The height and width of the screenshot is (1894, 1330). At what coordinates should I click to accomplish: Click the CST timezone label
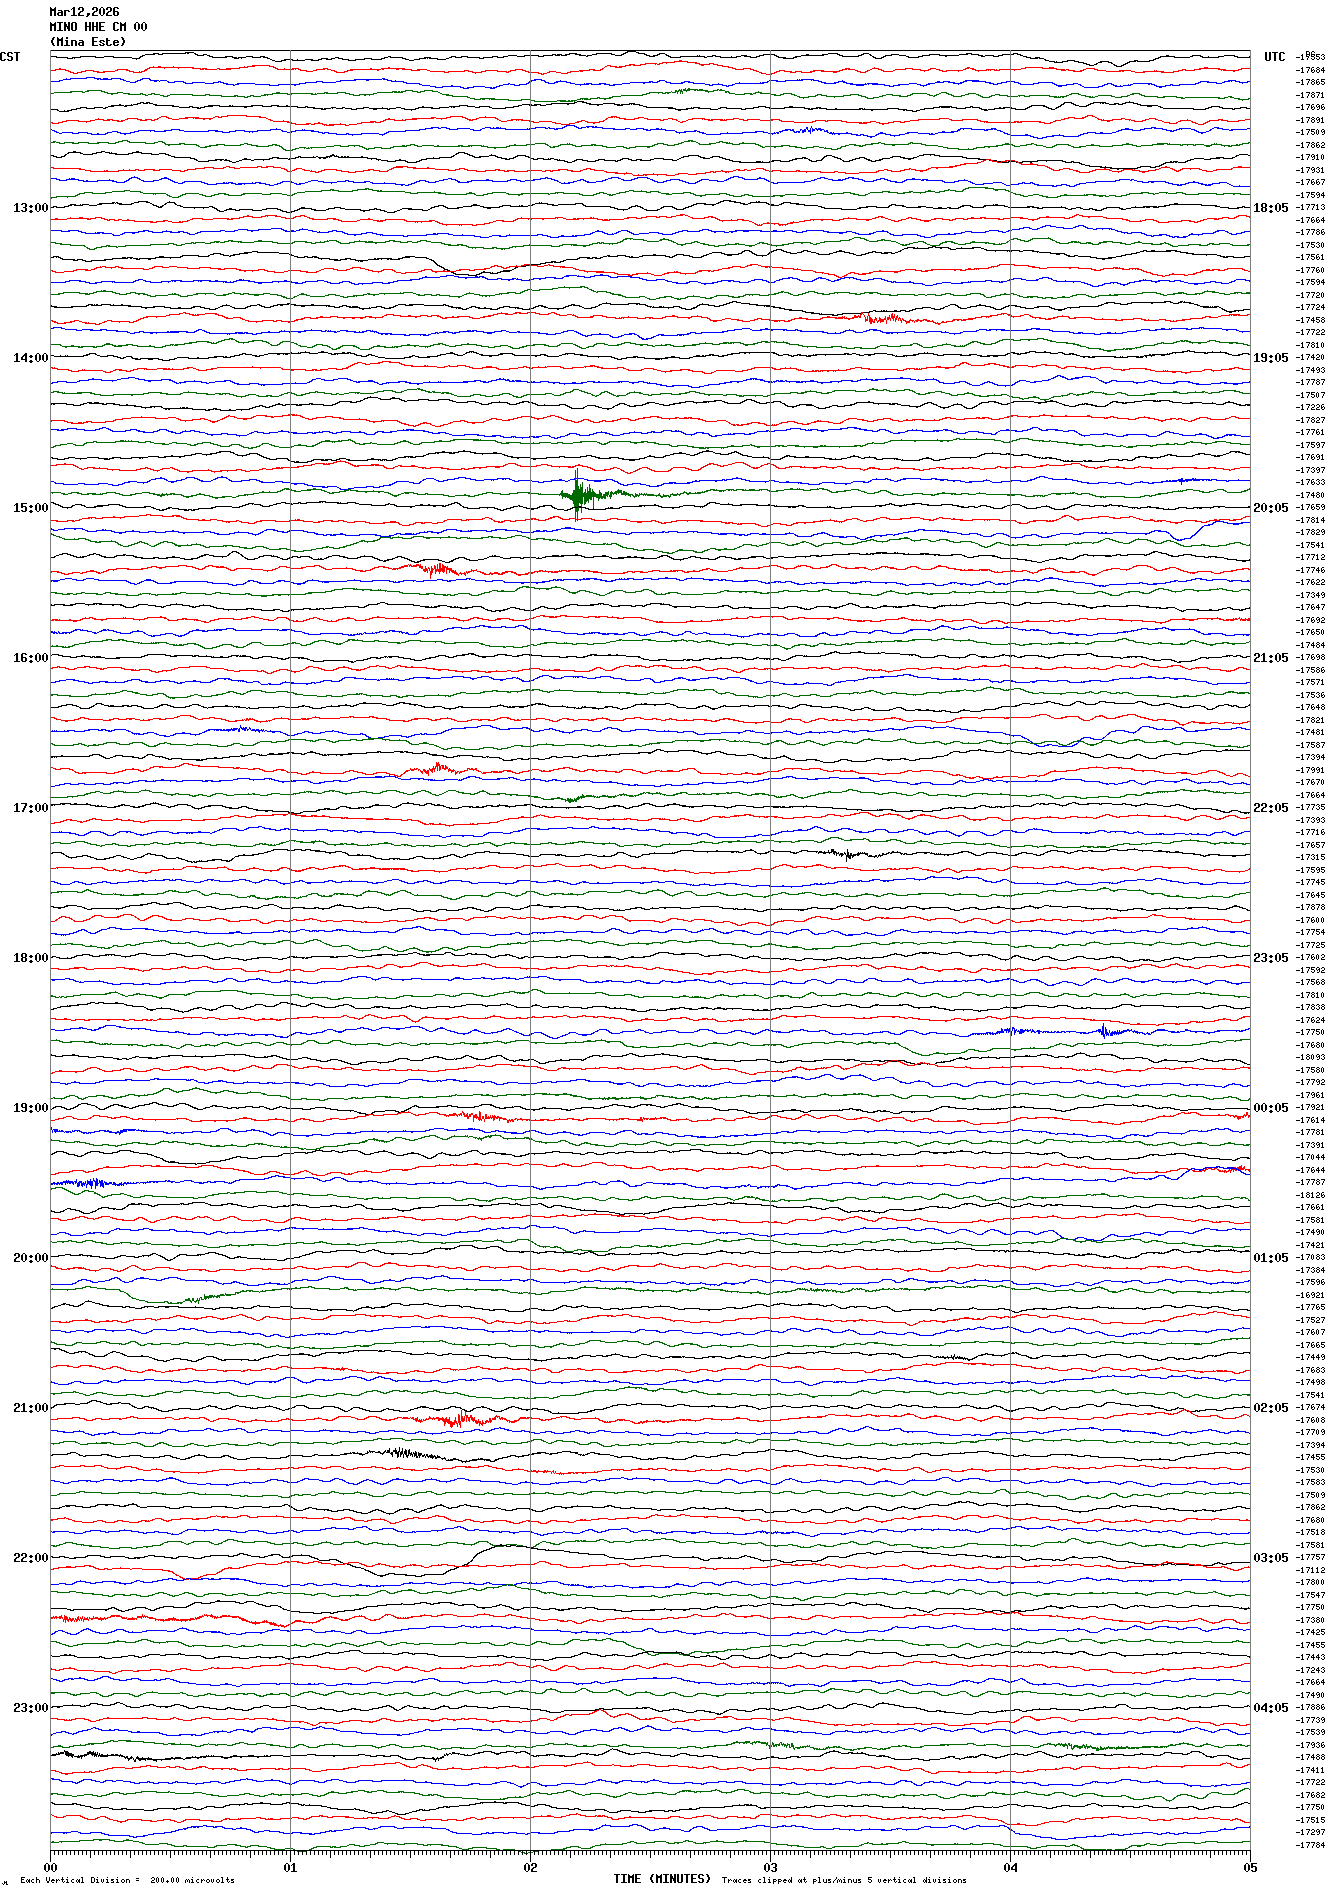click(x=10, y=57)
